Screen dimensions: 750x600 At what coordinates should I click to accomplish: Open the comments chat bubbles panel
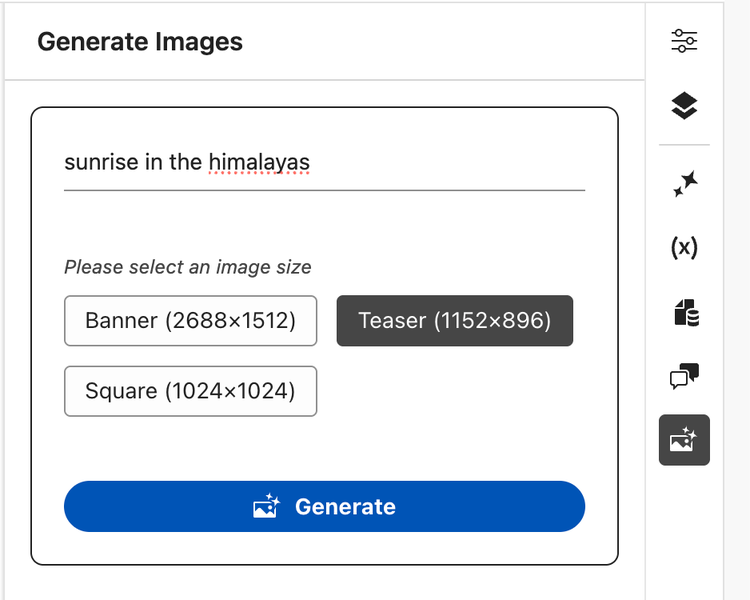tap(684, 377)
